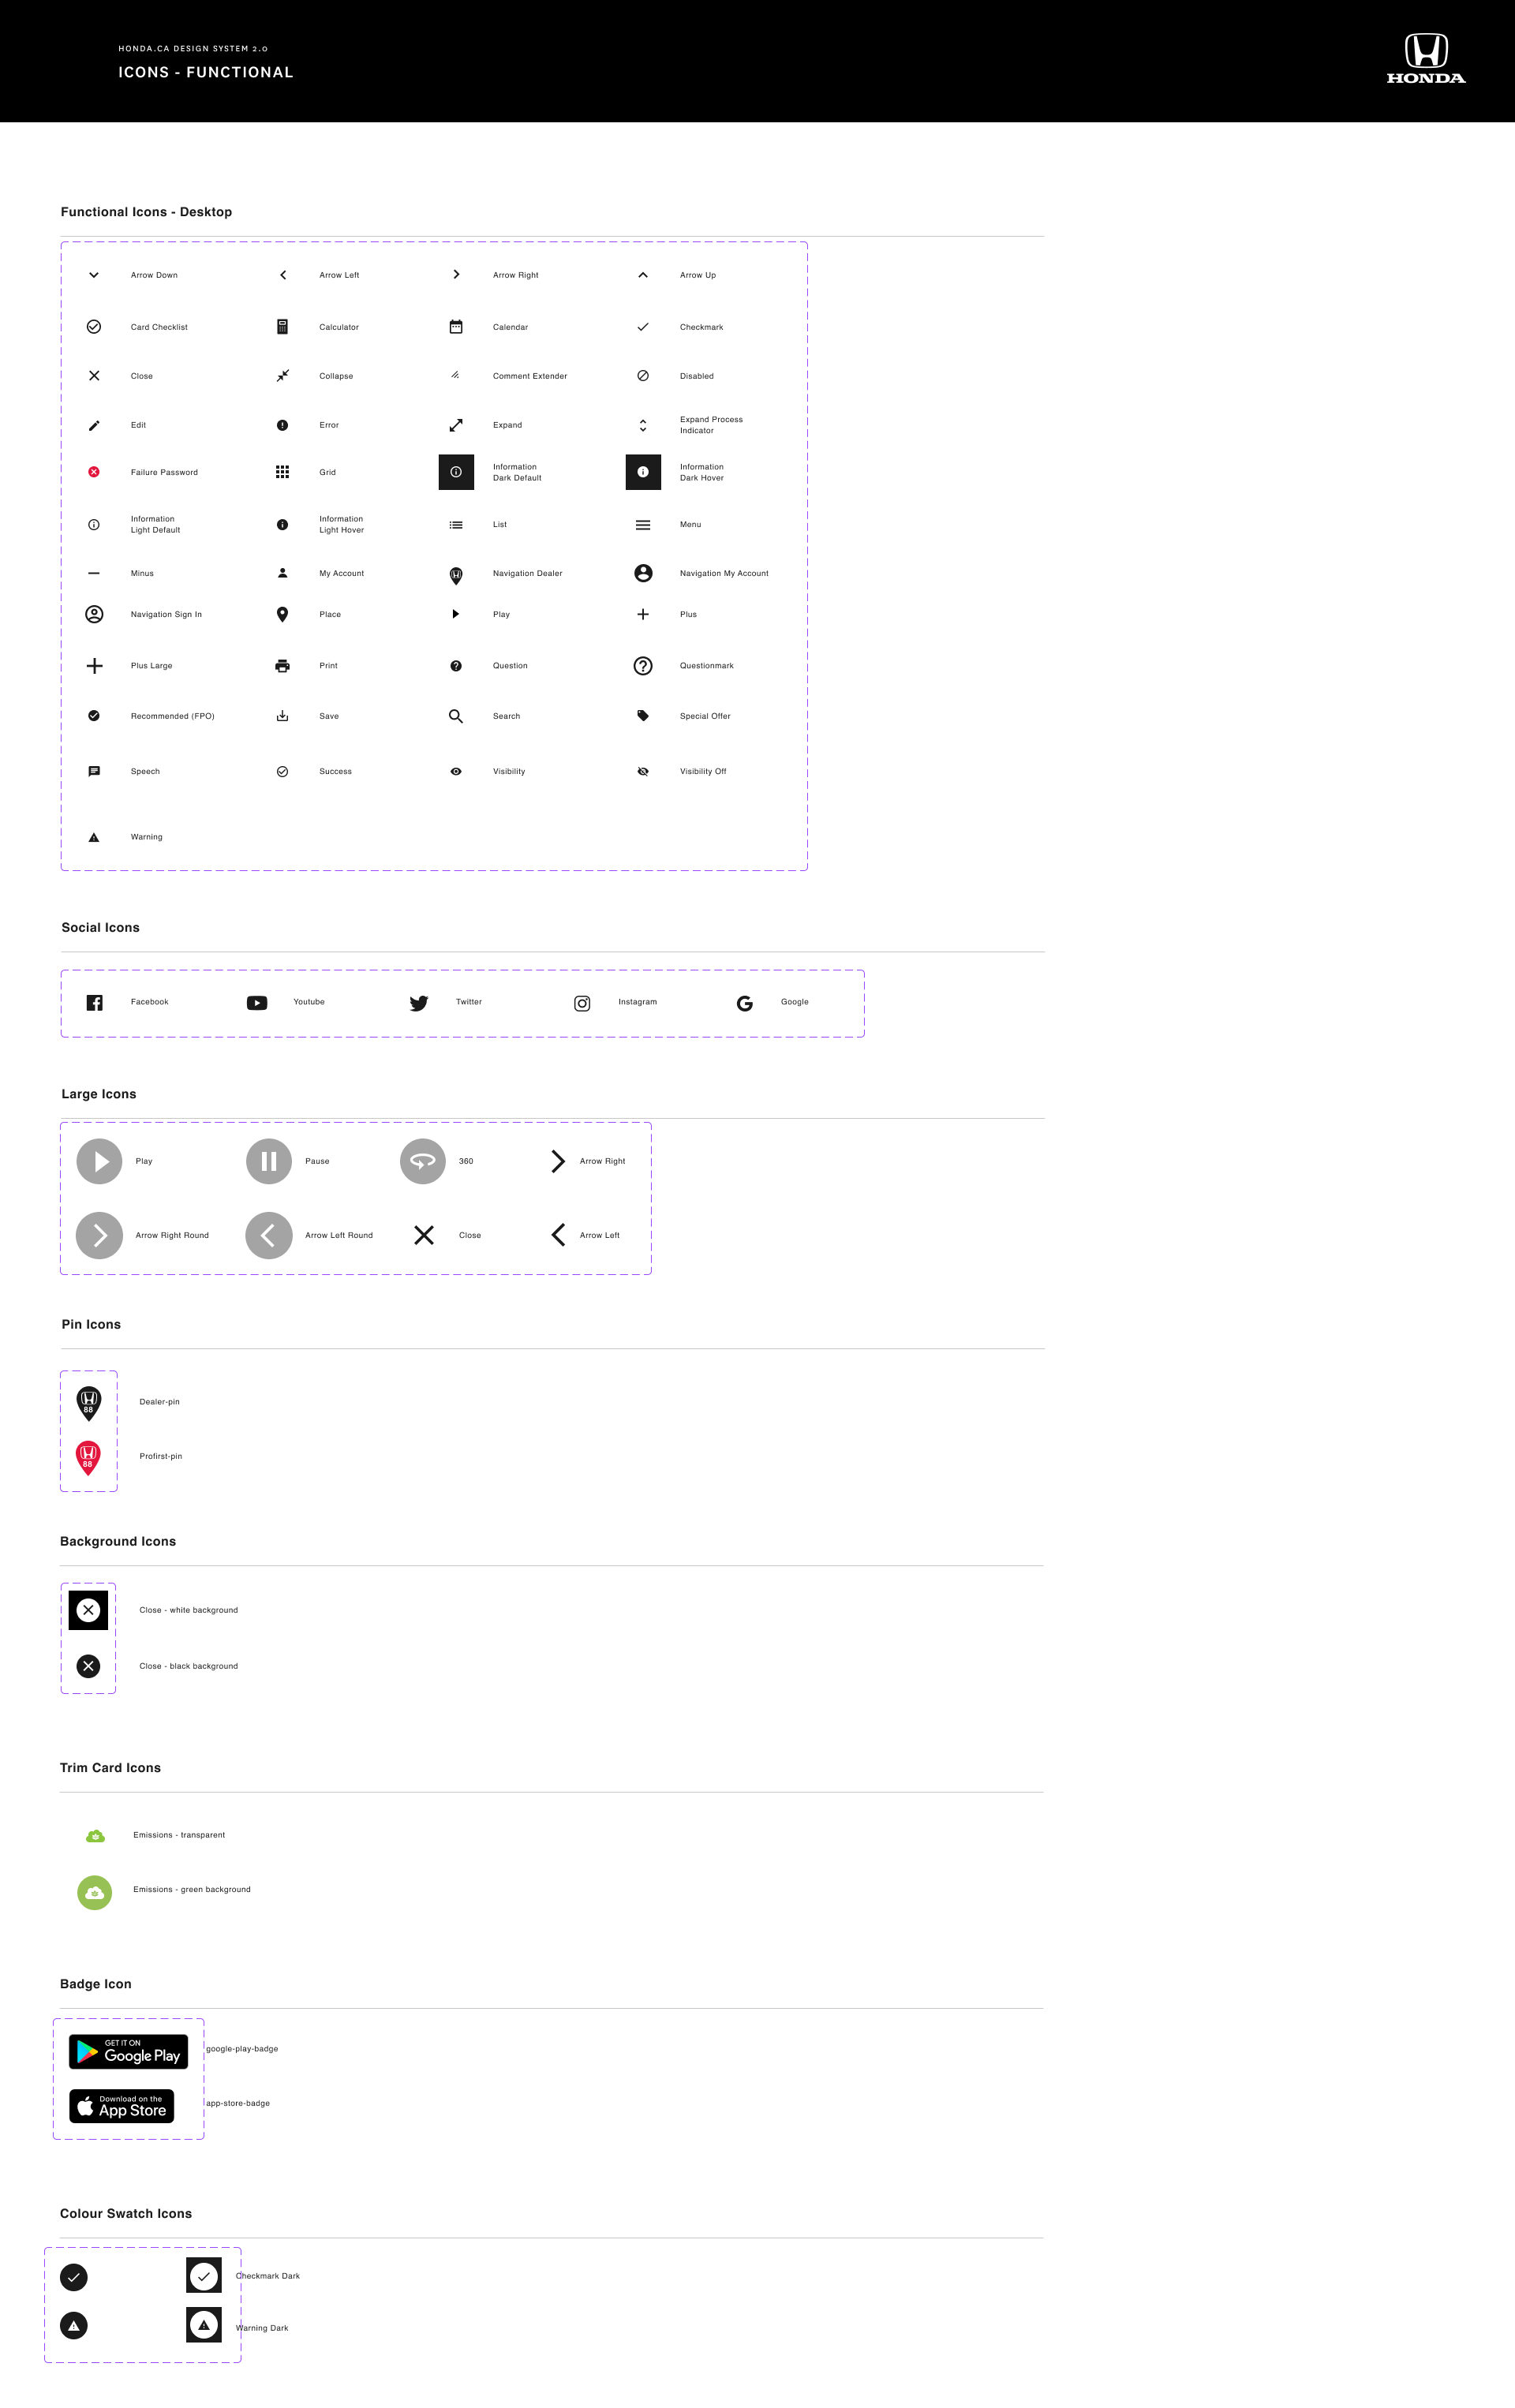Click the Visibility Off icon
1515x2408 pixels.
(x=643, y=772)
